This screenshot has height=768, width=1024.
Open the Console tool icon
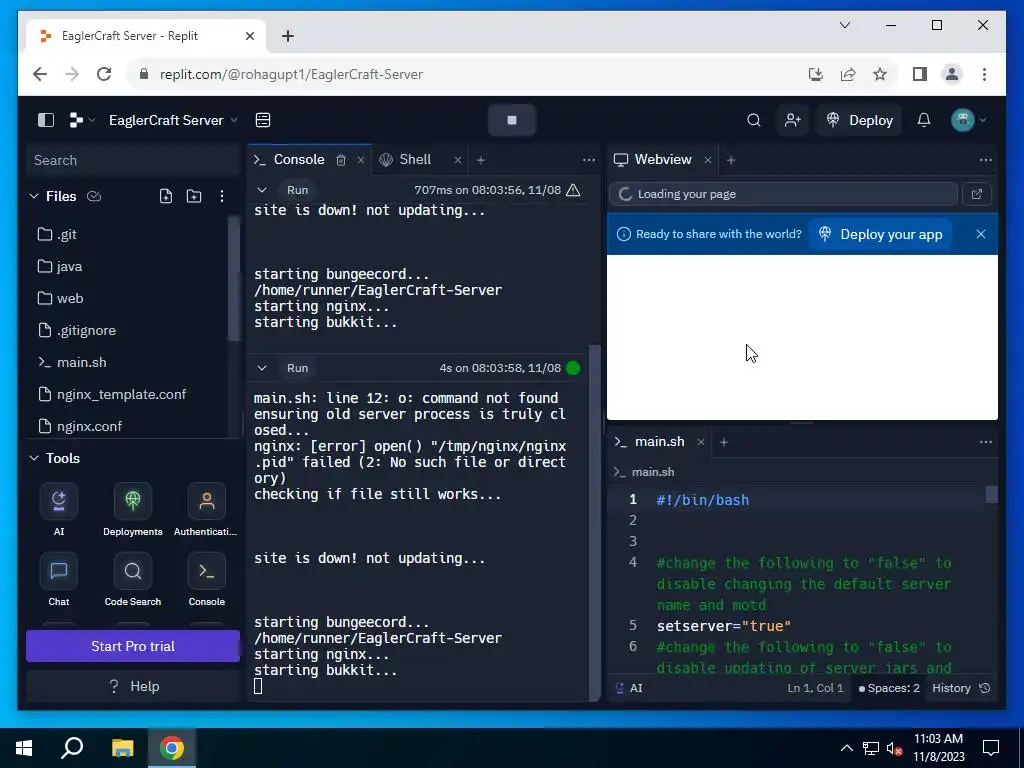(x=206, y=580)
